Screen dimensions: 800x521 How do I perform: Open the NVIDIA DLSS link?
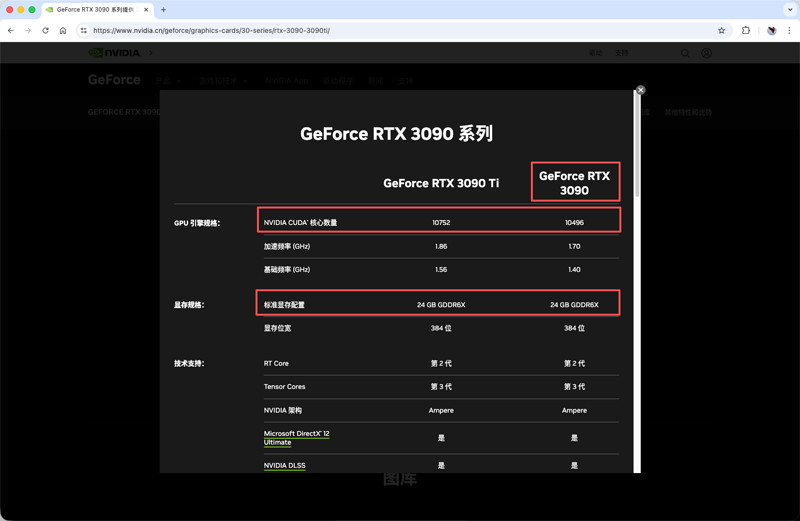click(284, 466)
